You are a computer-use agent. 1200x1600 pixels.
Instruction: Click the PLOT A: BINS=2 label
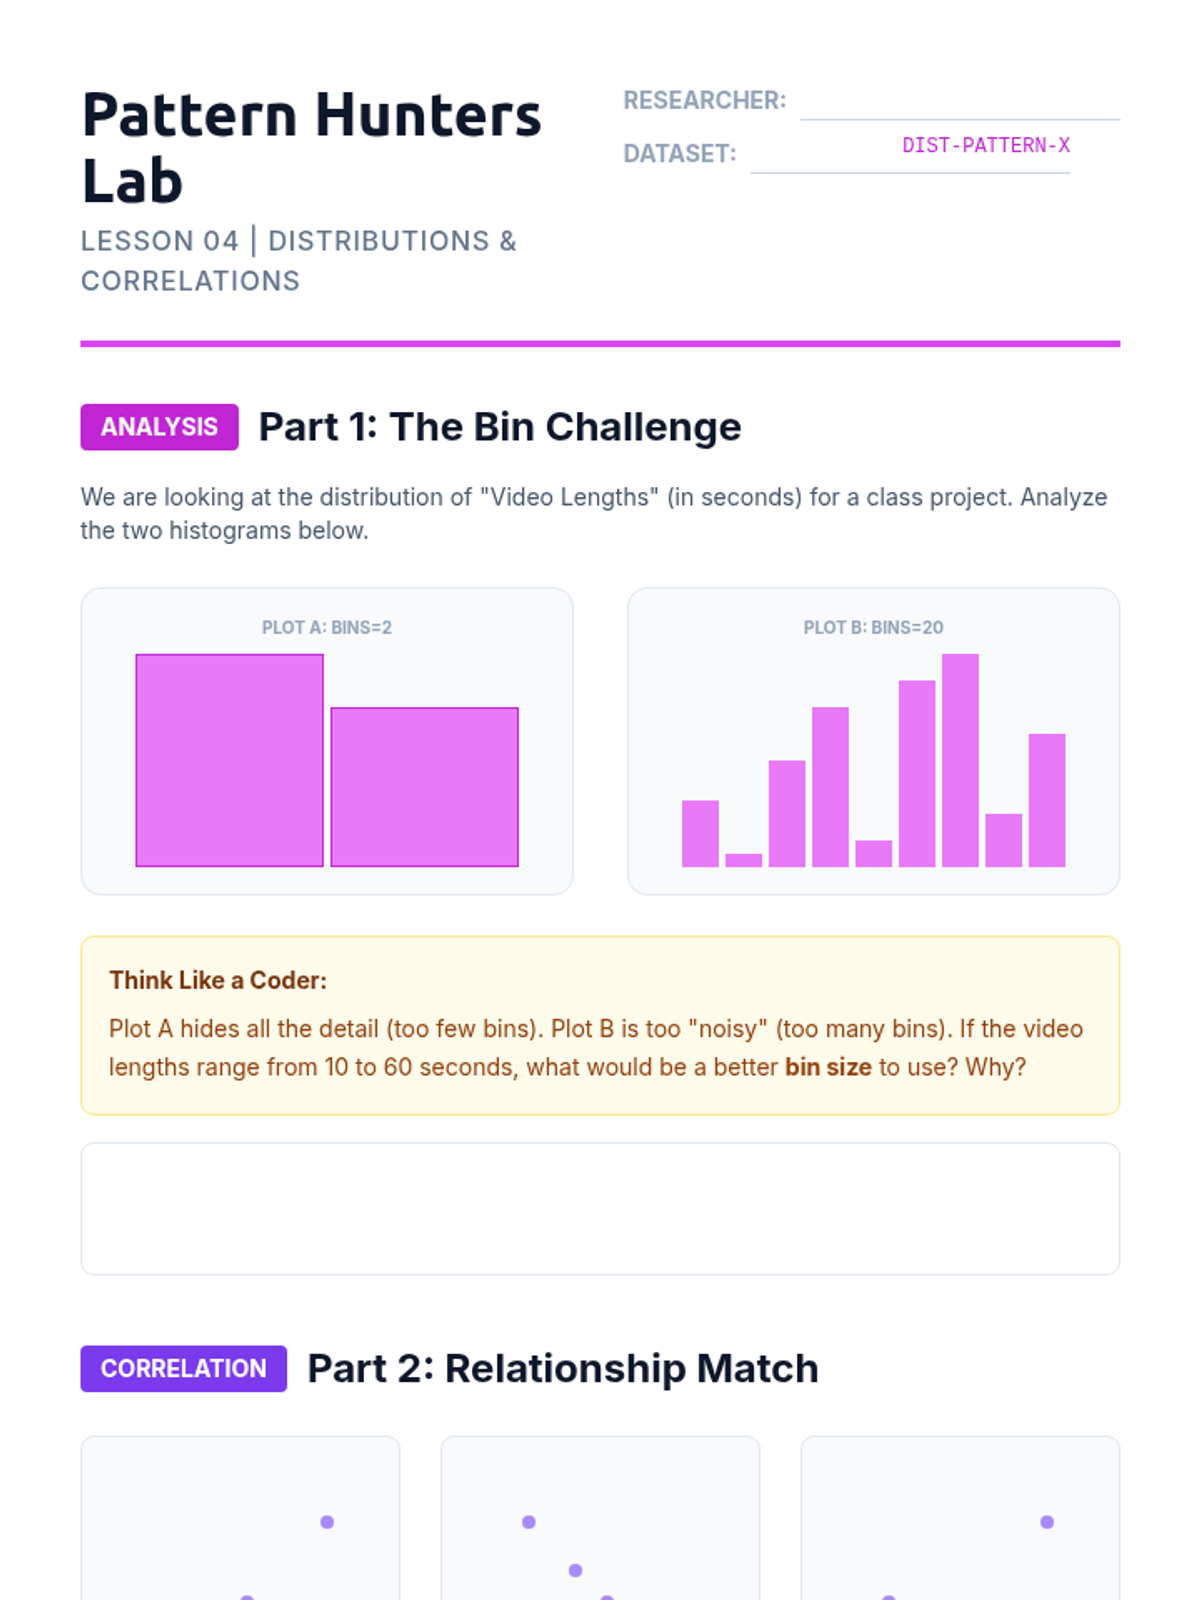click(327, 627)
